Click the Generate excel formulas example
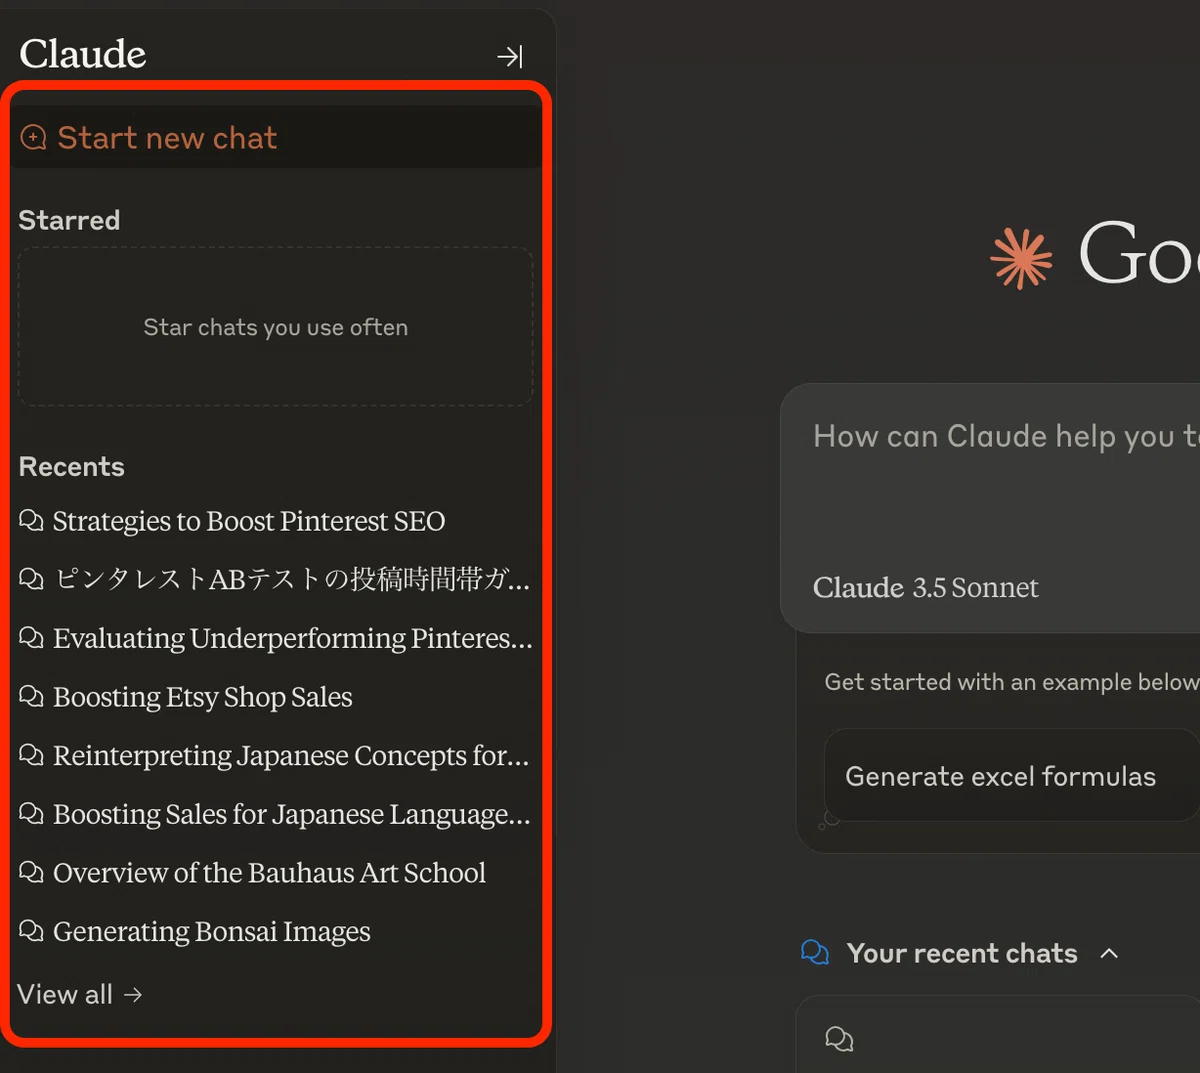1200x1073 pixels. (x=1010, y=776)
